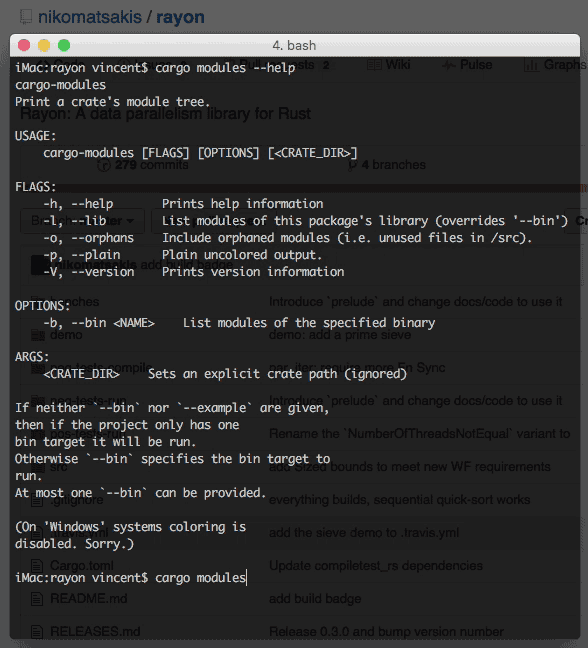Click the demo folder icon in GitHub
588x648 pixels.
click(38, 335)
